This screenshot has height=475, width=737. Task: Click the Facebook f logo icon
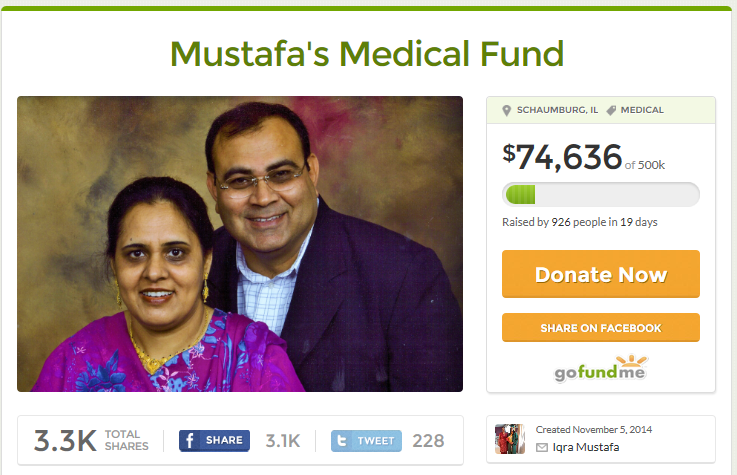[x=189, y=441]
